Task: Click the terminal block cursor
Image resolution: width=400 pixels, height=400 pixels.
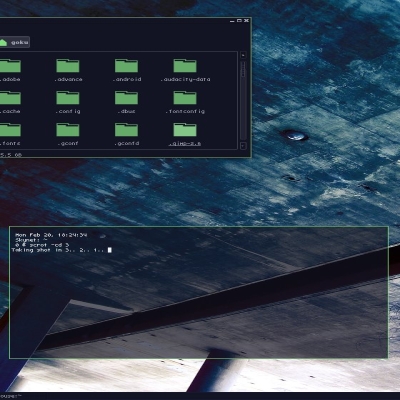Action: [x=110, y=250]
